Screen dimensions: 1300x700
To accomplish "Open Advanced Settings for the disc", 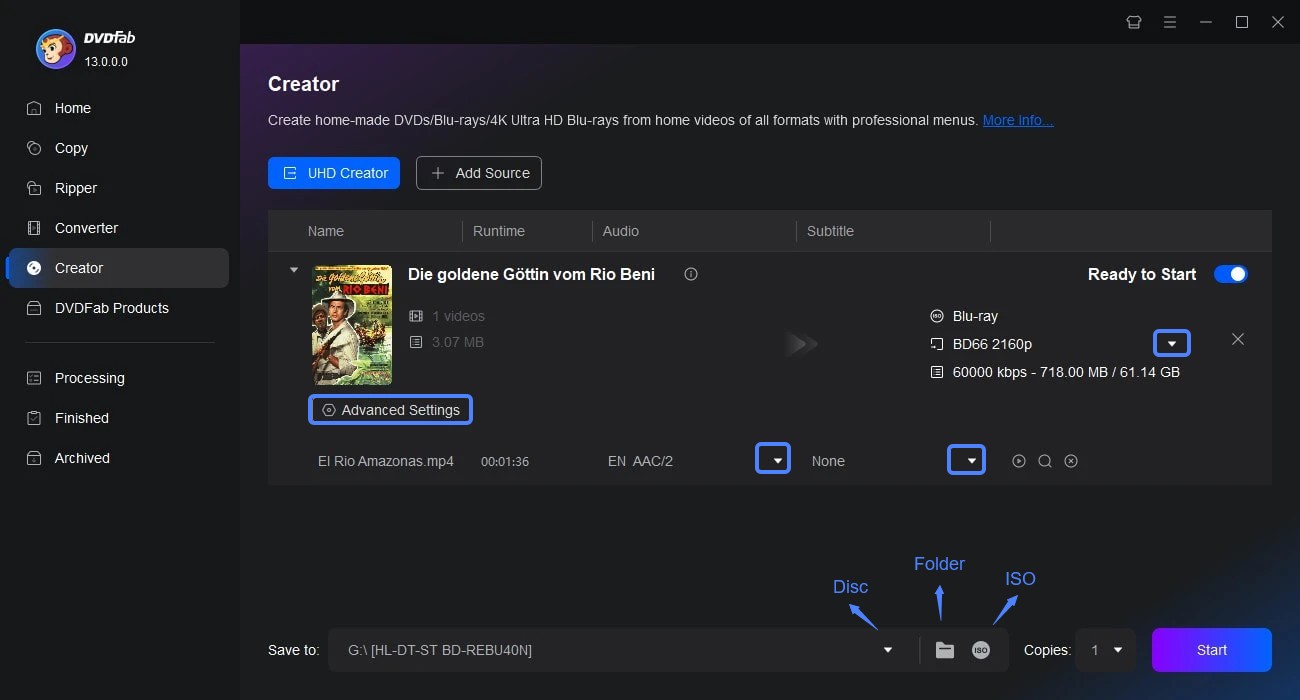I will click(x=390, y=409).
